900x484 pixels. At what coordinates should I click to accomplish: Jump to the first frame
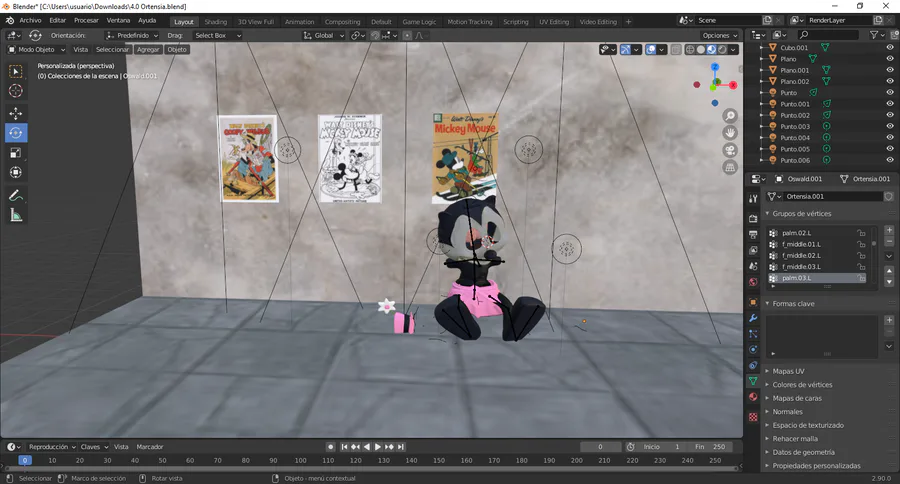pos(344,447)
